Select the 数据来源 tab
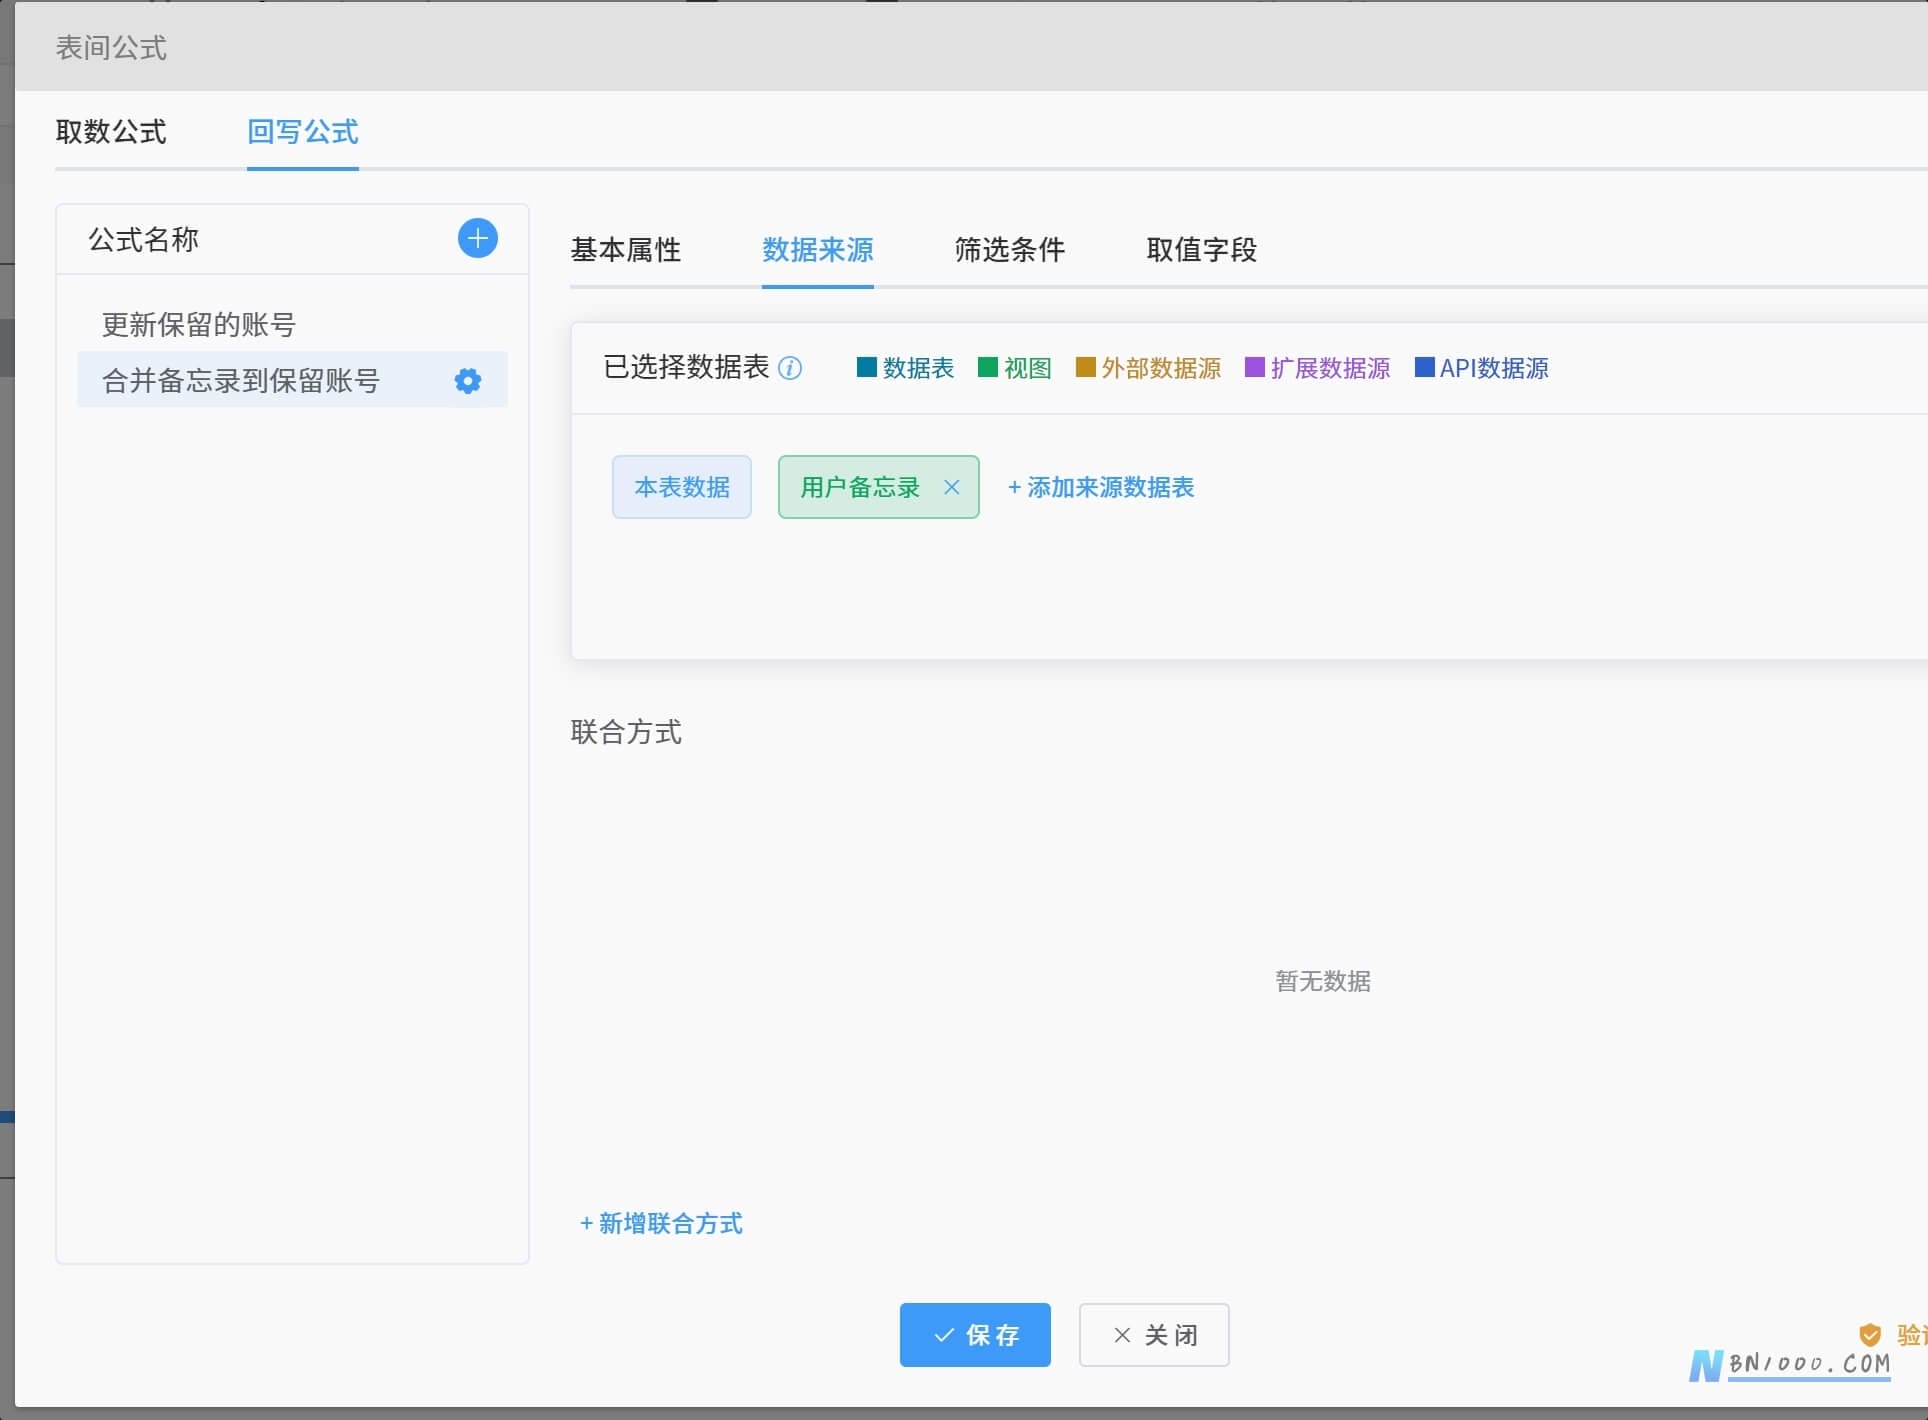Image resolution: width=1928 pixels, height=1420 pixels. [818, 250]
